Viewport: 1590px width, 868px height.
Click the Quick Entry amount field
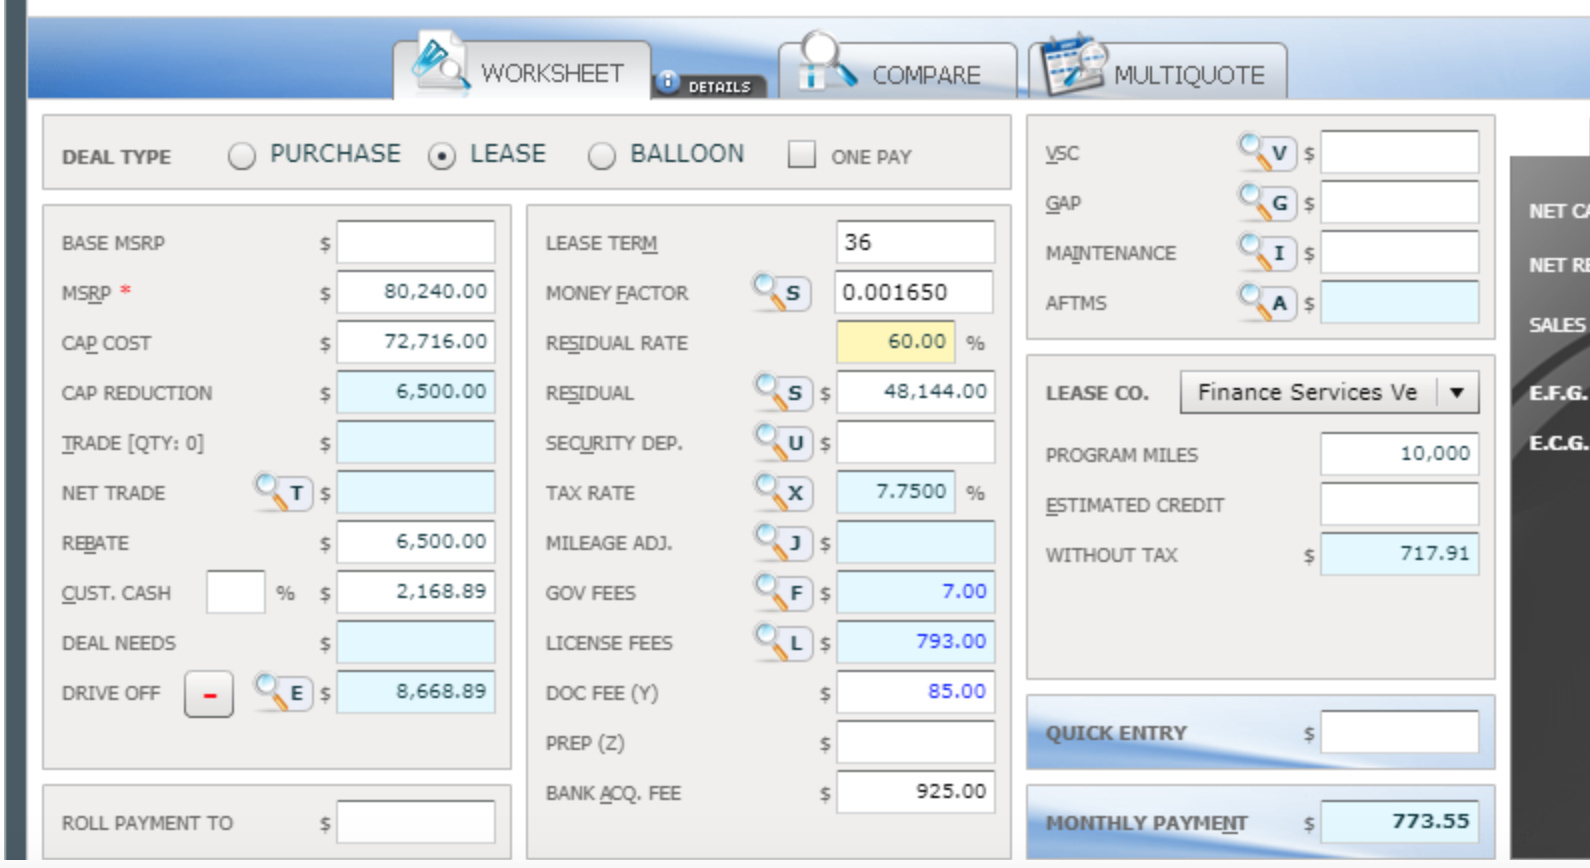pos(1398,732)
